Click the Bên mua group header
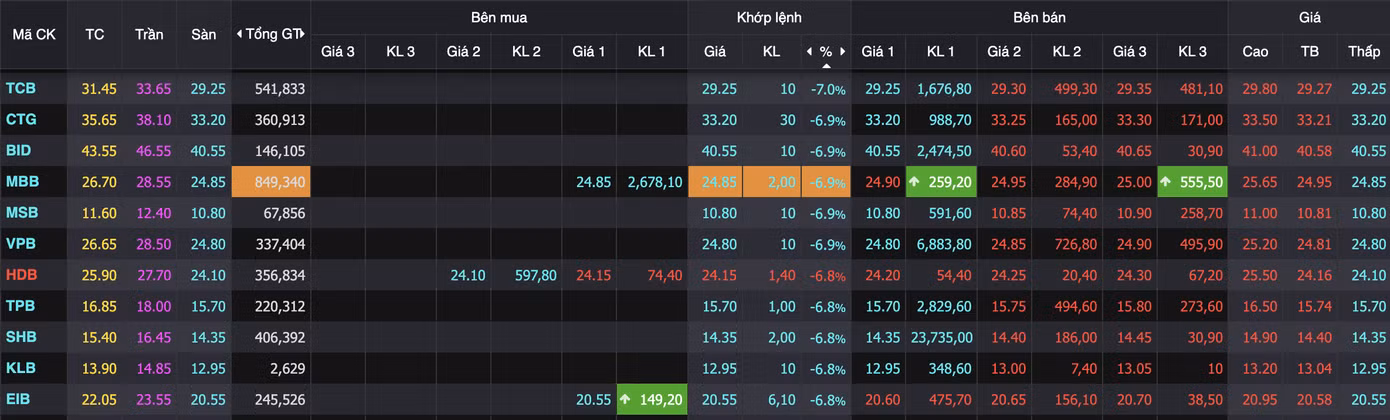 499,17
